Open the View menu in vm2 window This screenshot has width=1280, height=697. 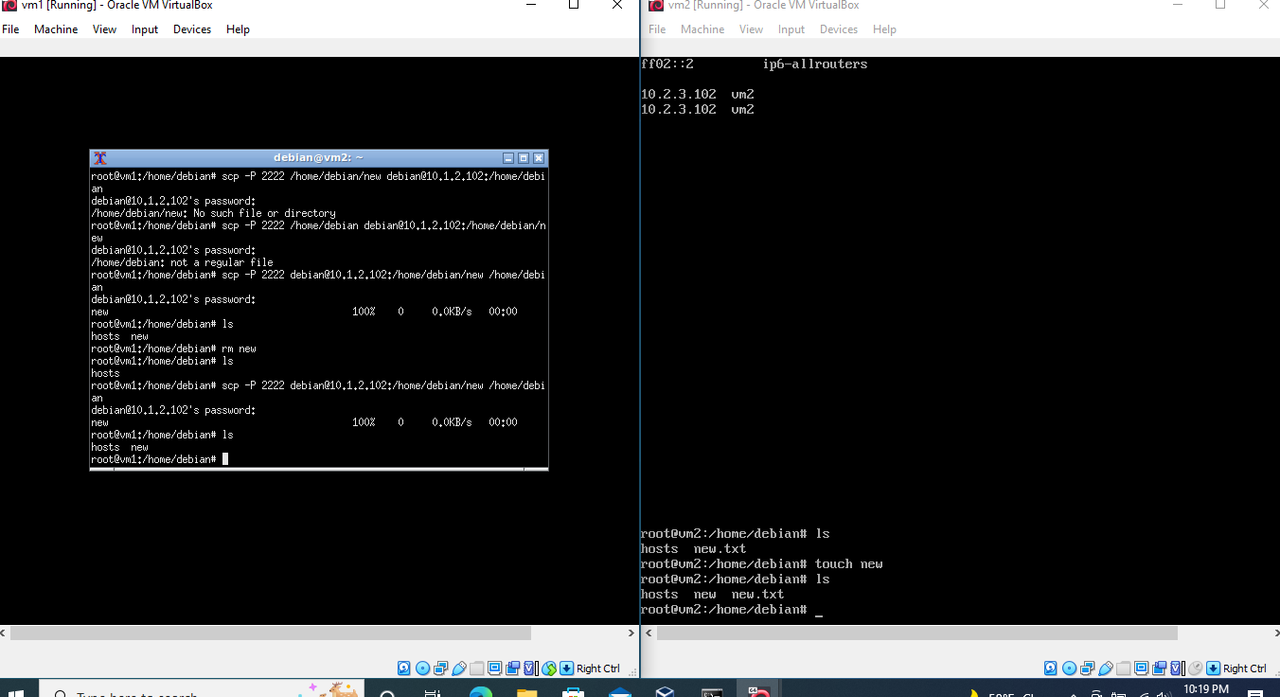(x=751, y=29)
